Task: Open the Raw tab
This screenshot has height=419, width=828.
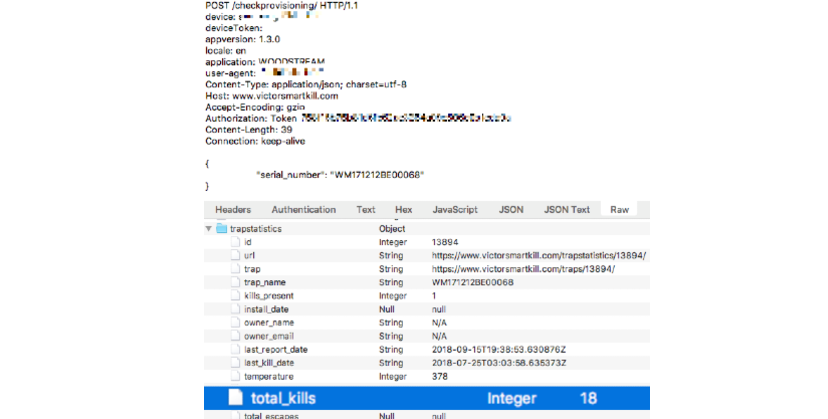Action: point(620,210)
